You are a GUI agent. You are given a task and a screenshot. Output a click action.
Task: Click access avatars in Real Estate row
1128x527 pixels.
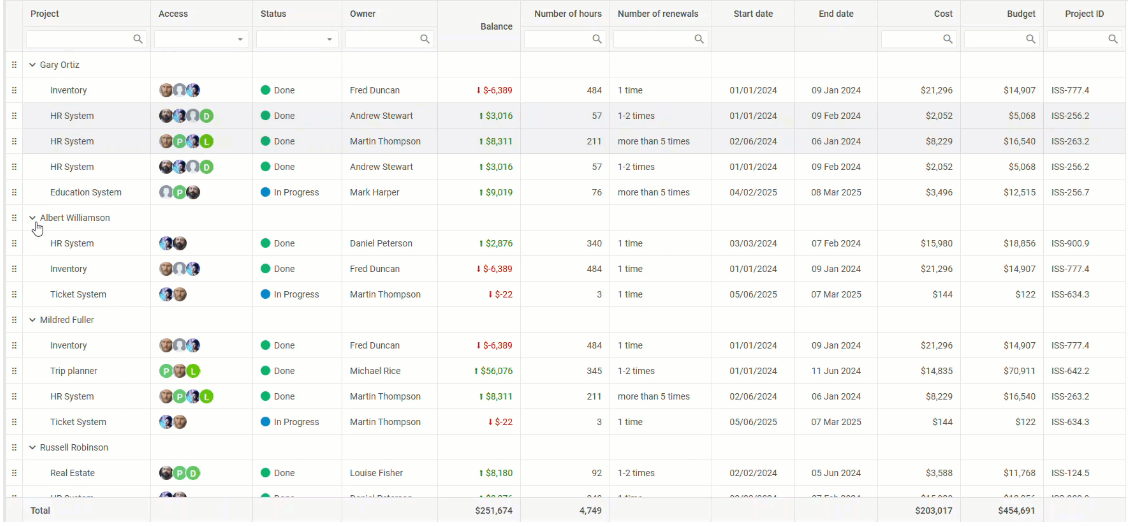179,473
